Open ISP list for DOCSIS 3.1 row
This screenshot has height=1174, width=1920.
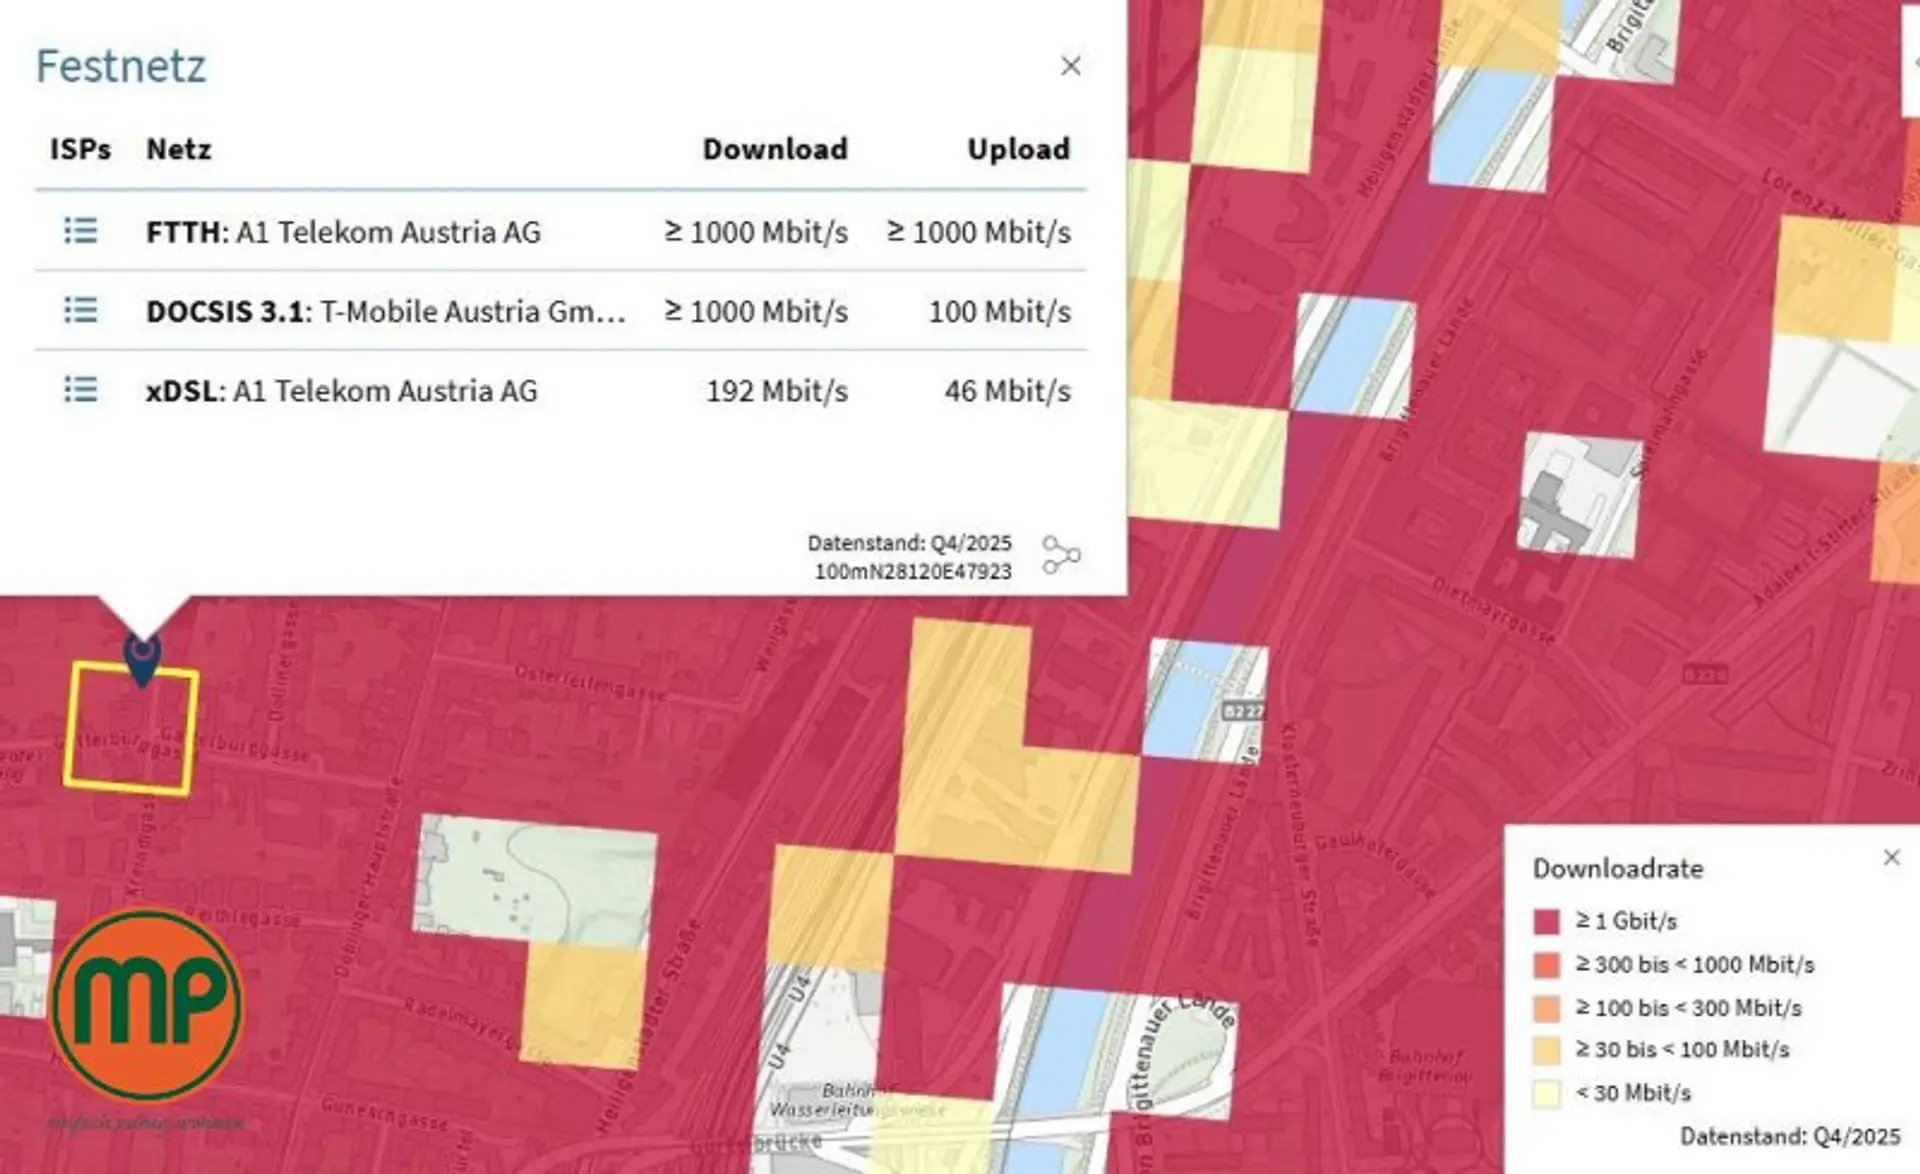pos(81,310)
